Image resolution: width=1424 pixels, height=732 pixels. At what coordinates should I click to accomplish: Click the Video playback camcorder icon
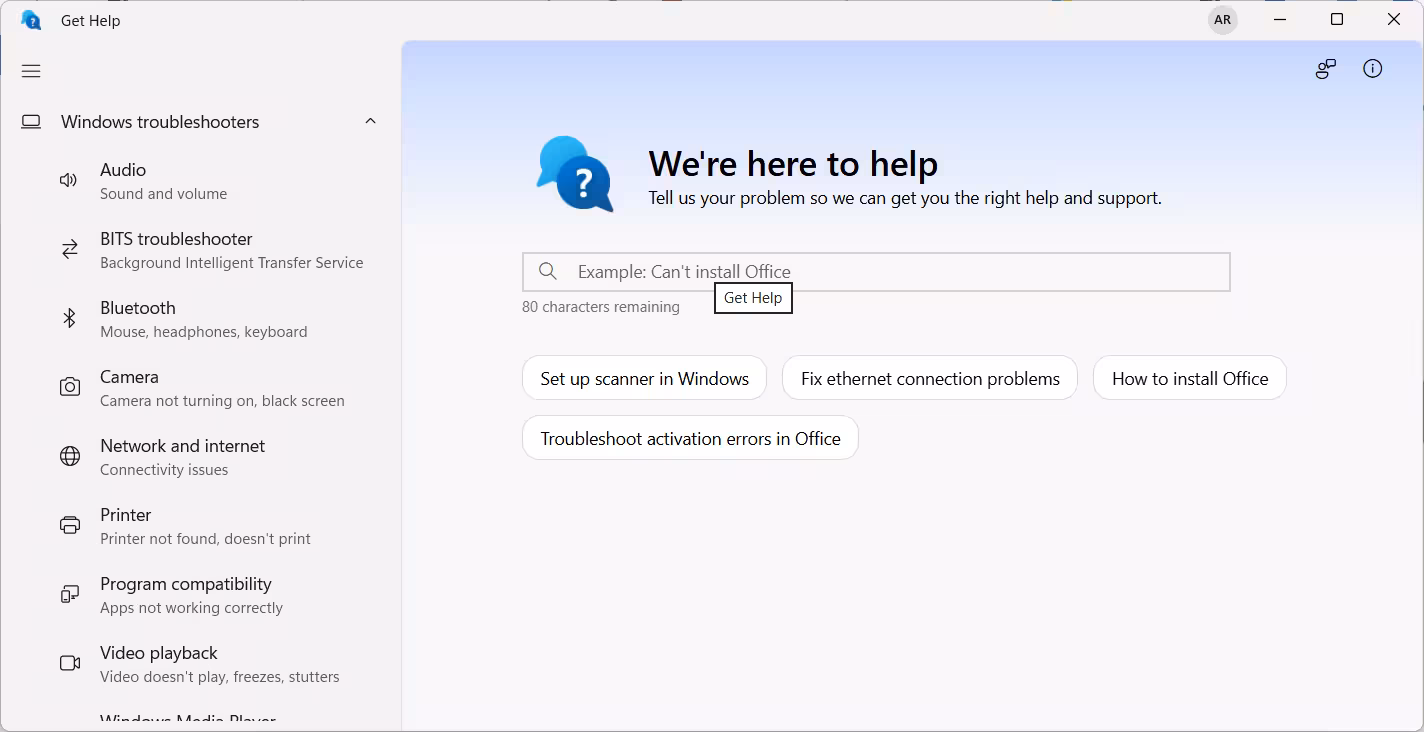(70, 663)
